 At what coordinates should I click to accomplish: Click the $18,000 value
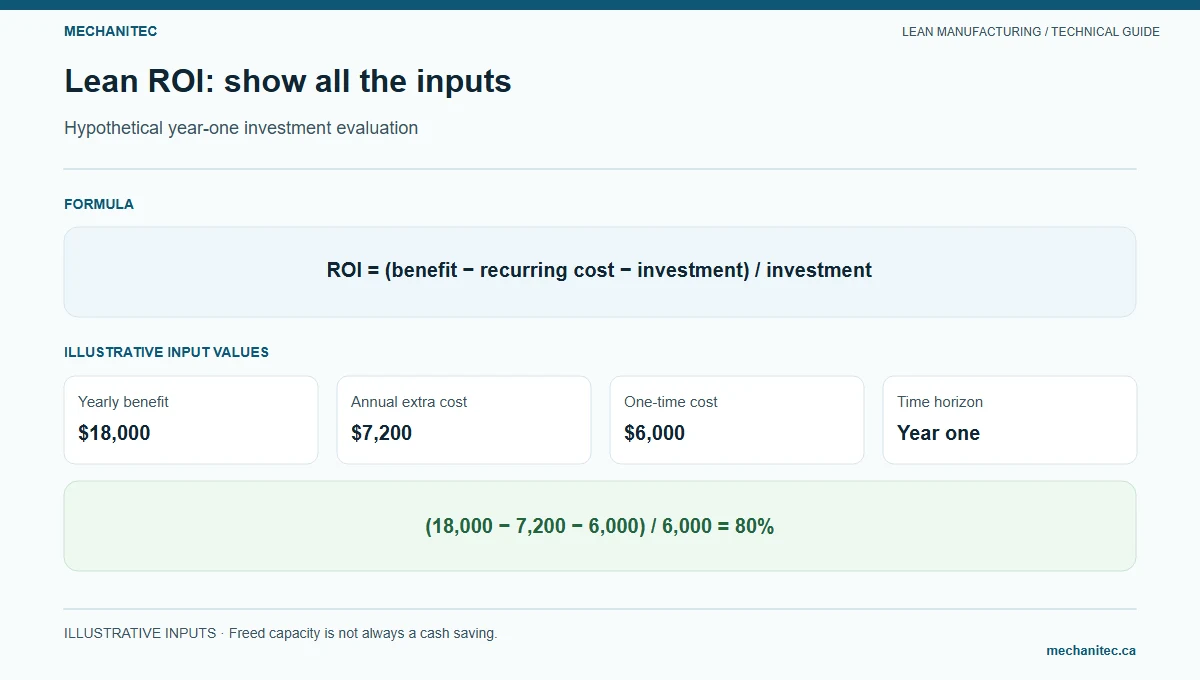114,433
